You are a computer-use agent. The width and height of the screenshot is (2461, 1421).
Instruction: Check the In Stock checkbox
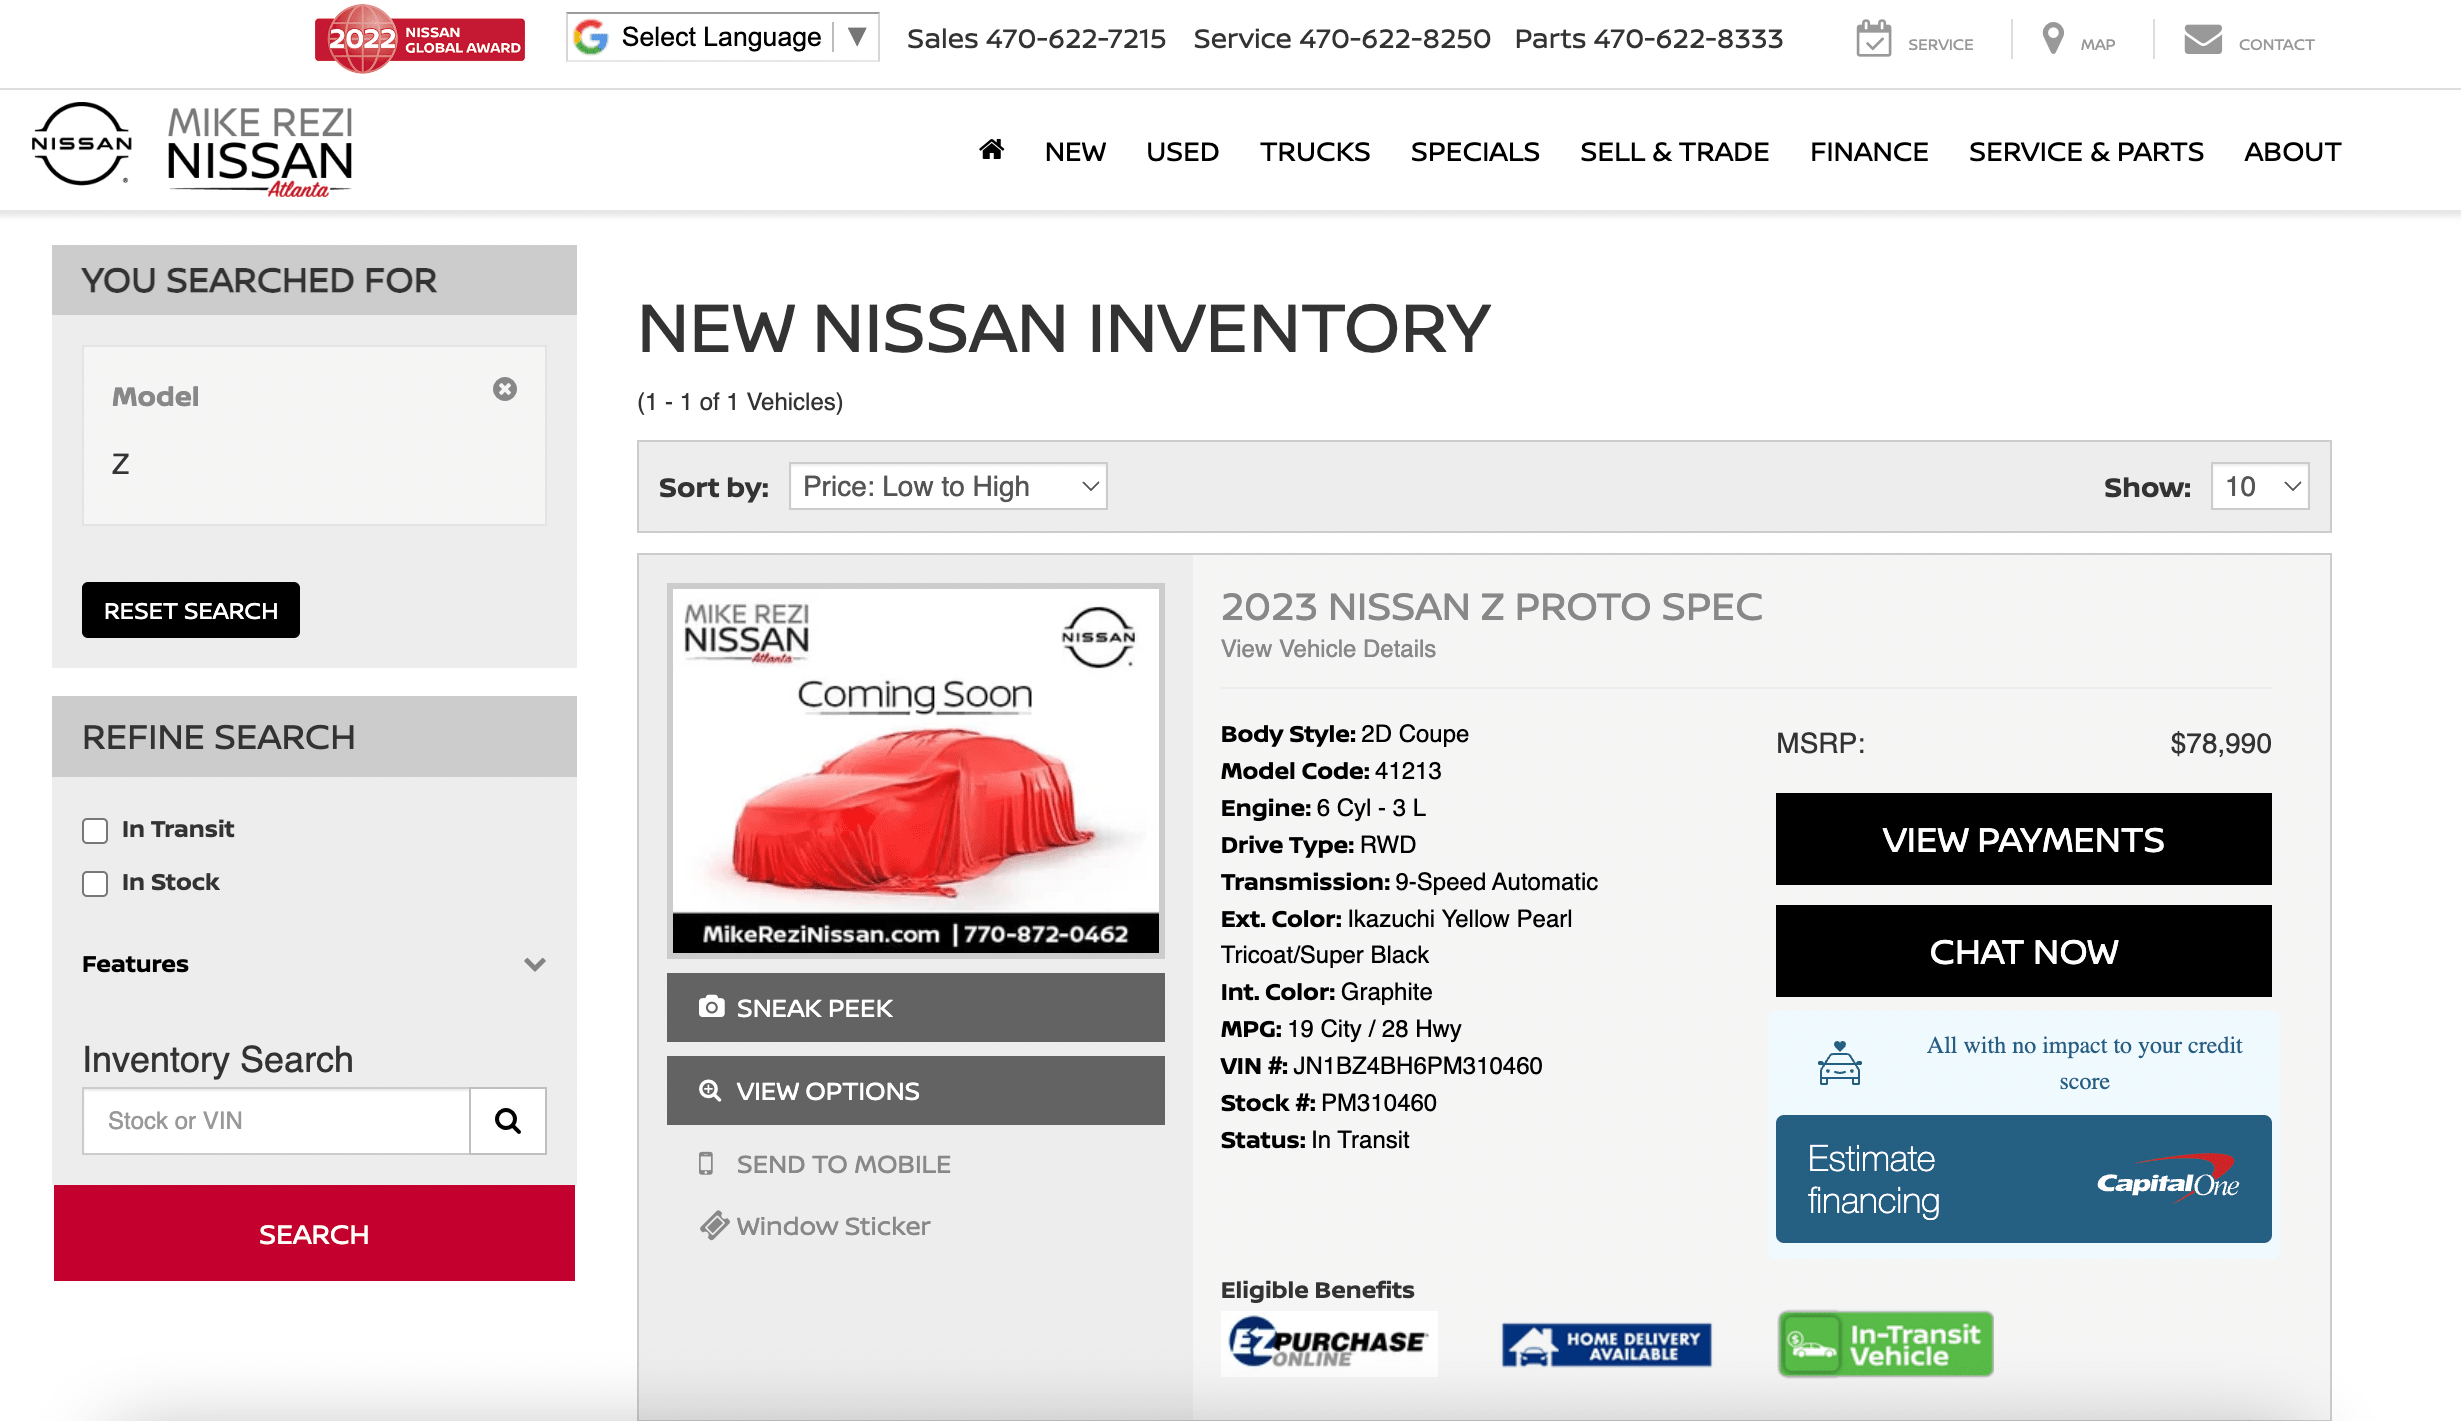[95, 884]
